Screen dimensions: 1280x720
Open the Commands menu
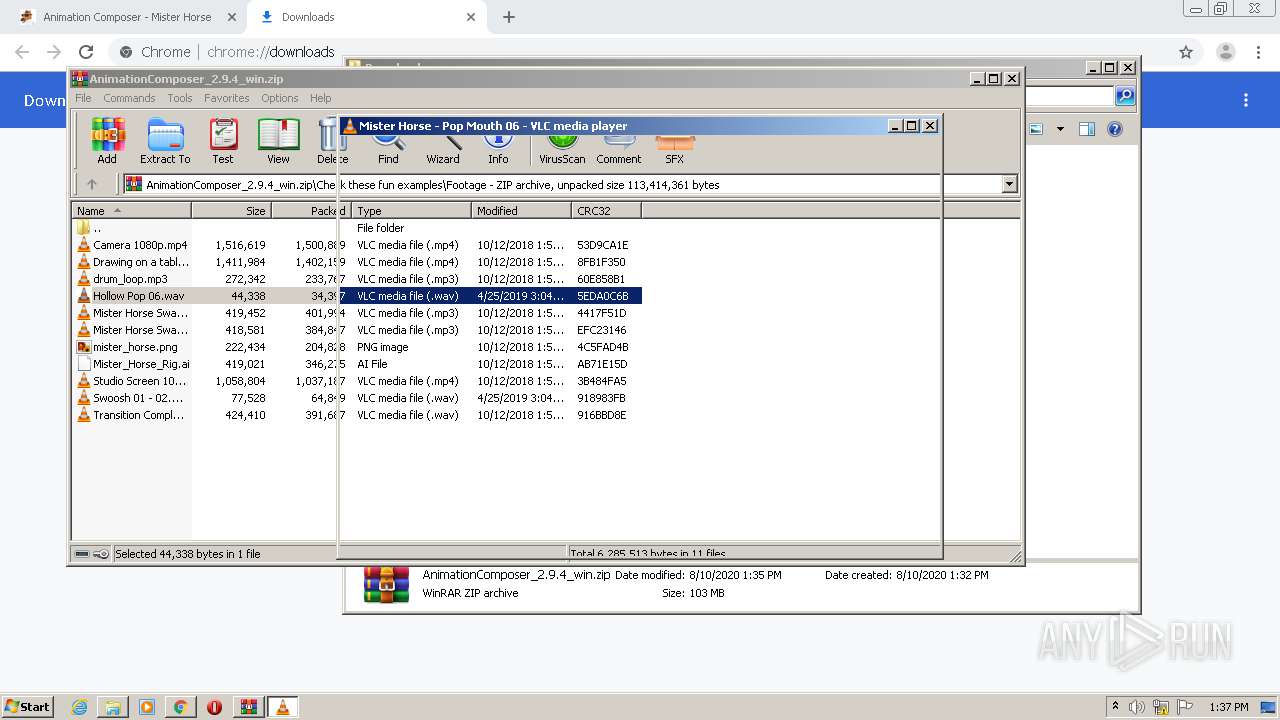[x=129, y=98]
